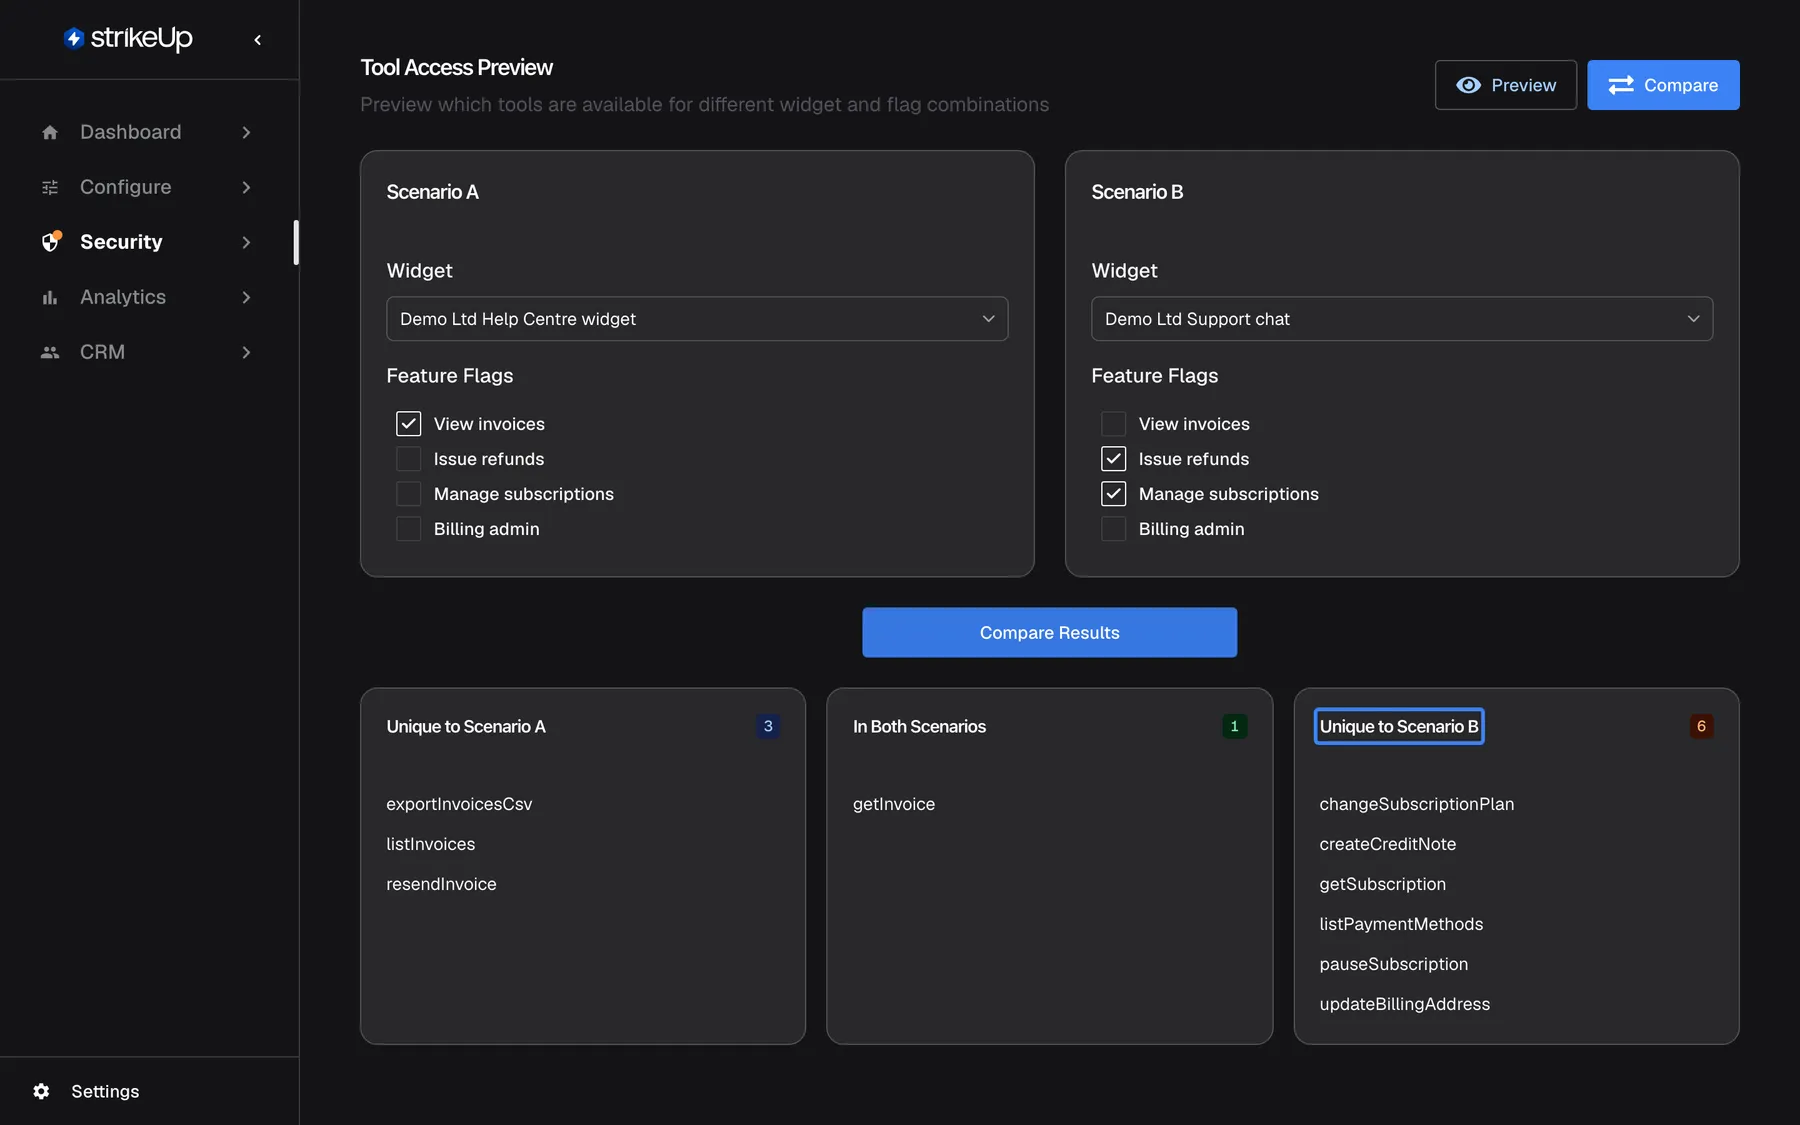The width and height of the screenshot is (1800, 1125).
Task: Click the count badge in Unique to Scenario B
Action: 1701,726
